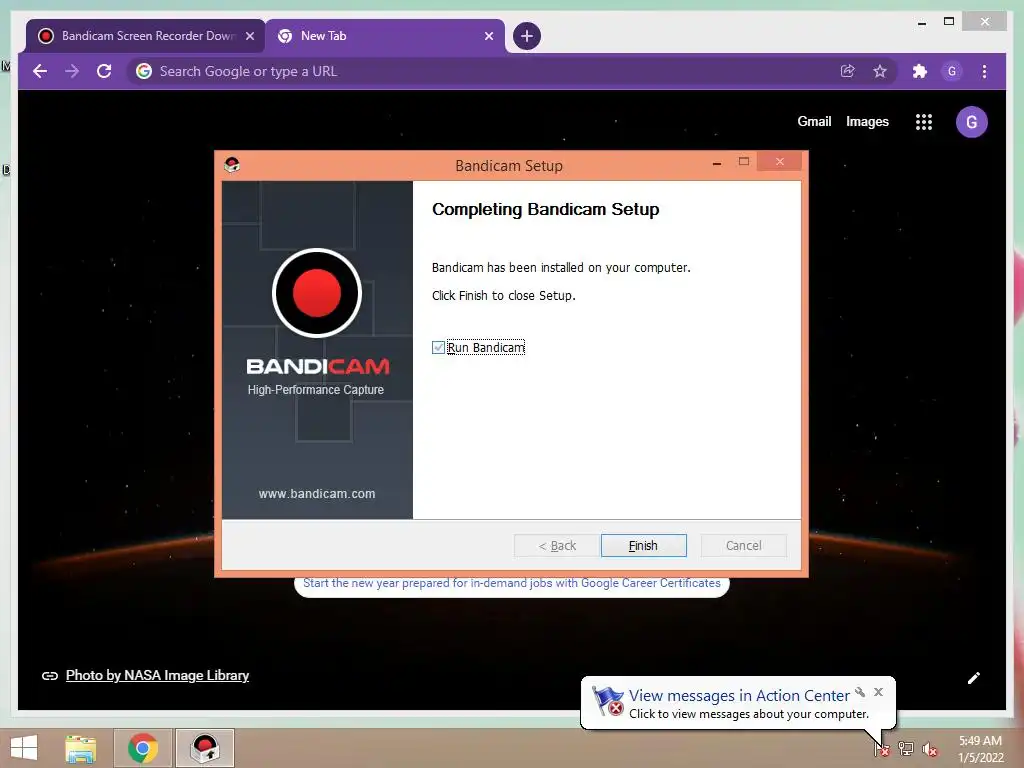Open Google Career Certificates promo link
1024x768 pixels.
pyautogui.click(x=511, y=583)
